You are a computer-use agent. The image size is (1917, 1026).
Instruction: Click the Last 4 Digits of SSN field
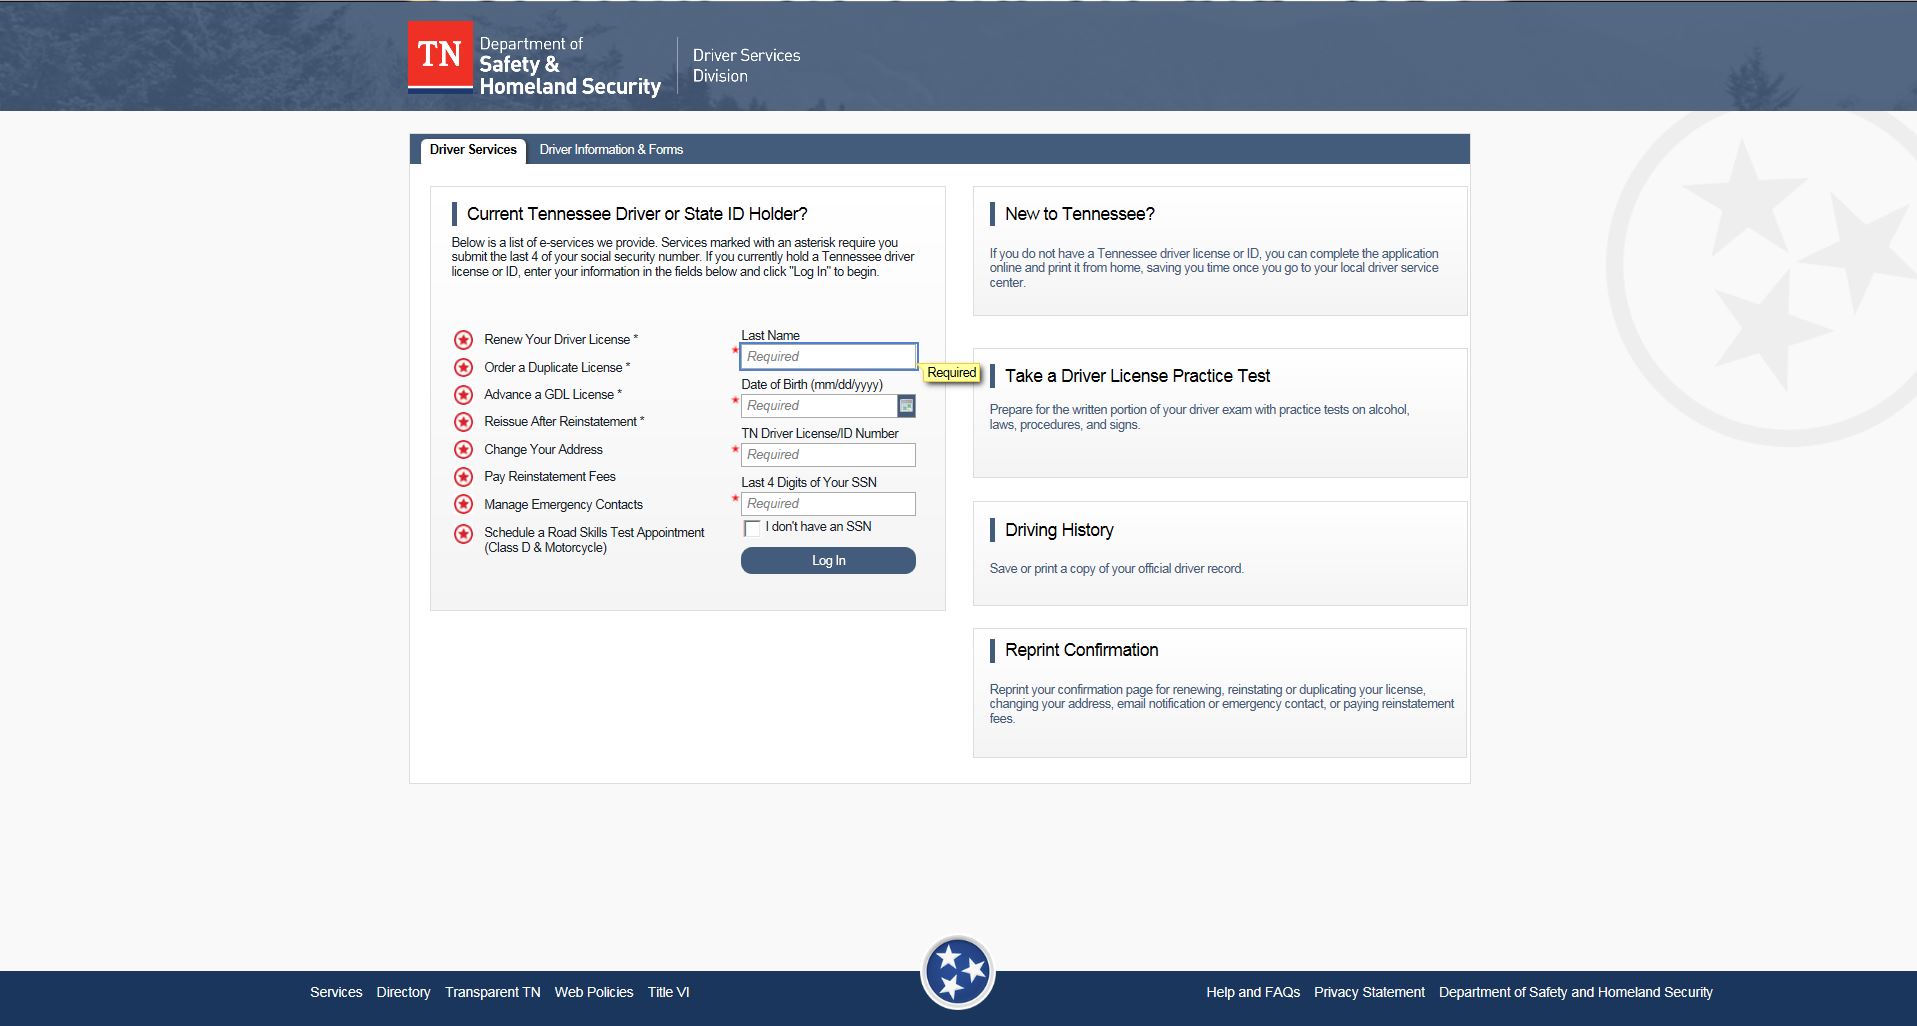pos(828,504)
